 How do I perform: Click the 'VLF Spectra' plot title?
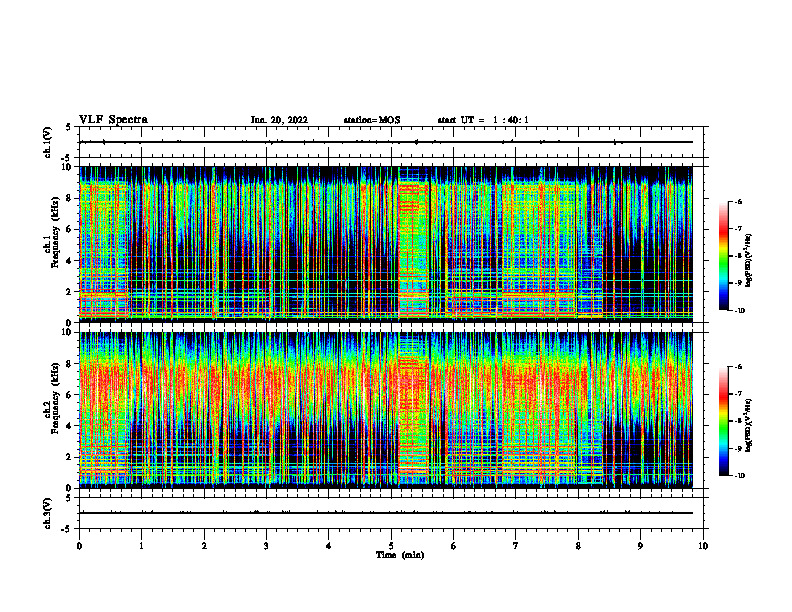pos(113,120)
